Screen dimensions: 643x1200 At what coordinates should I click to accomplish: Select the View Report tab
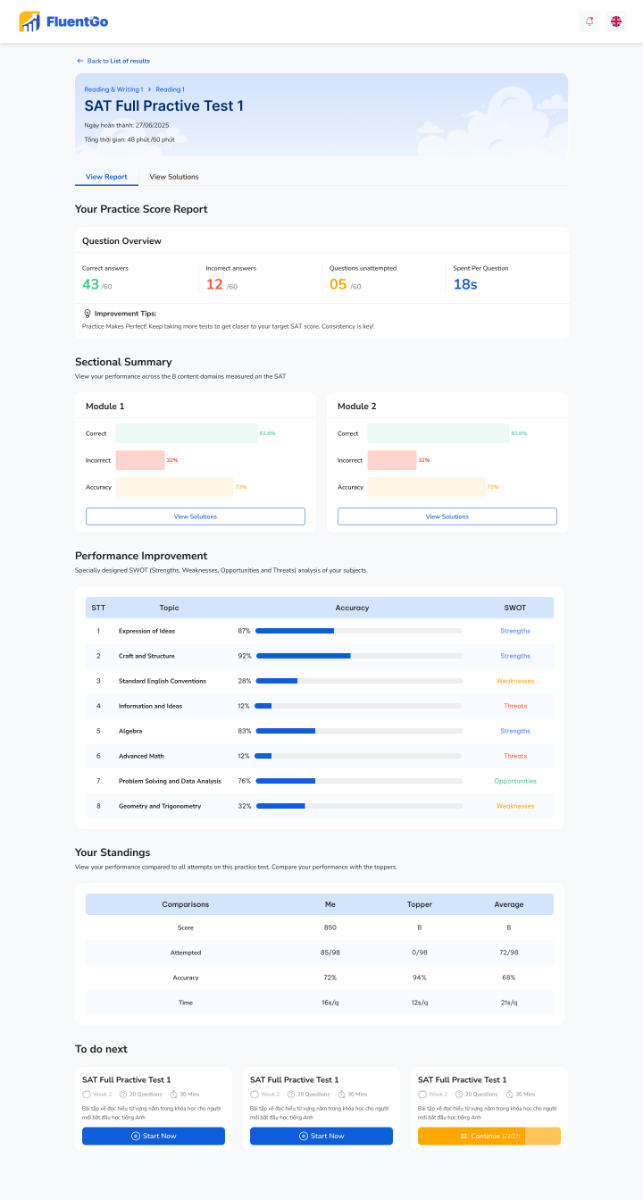(x=107, y=177)
